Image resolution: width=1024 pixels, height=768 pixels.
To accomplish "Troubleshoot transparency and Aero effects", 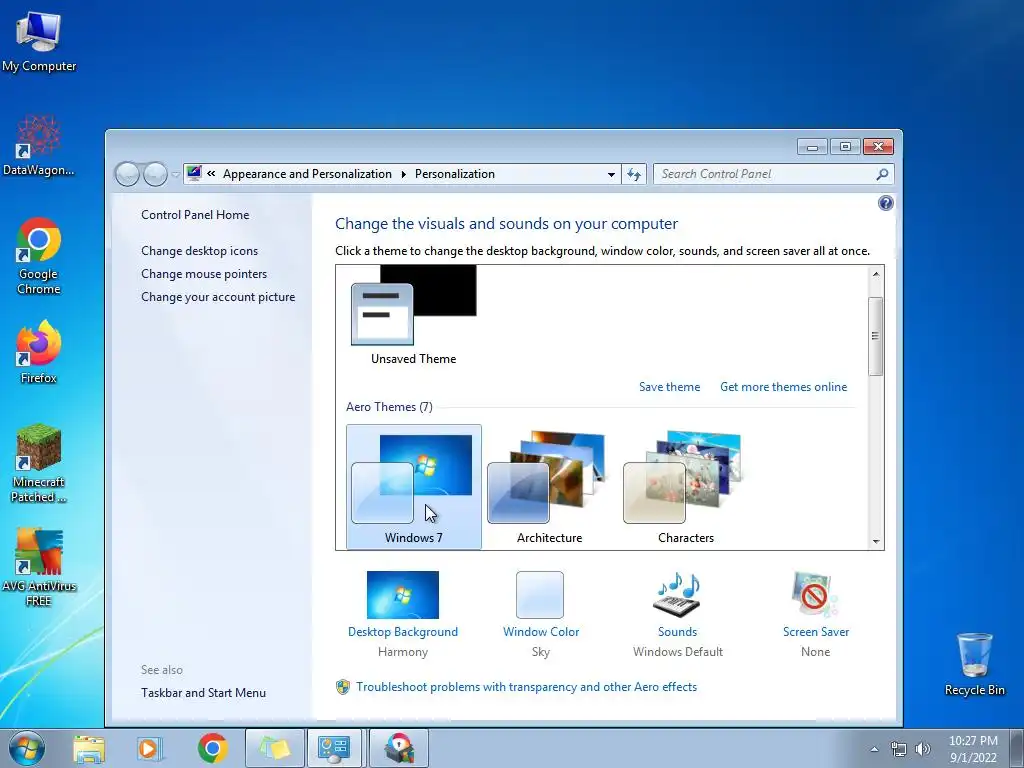I will 526,687.
